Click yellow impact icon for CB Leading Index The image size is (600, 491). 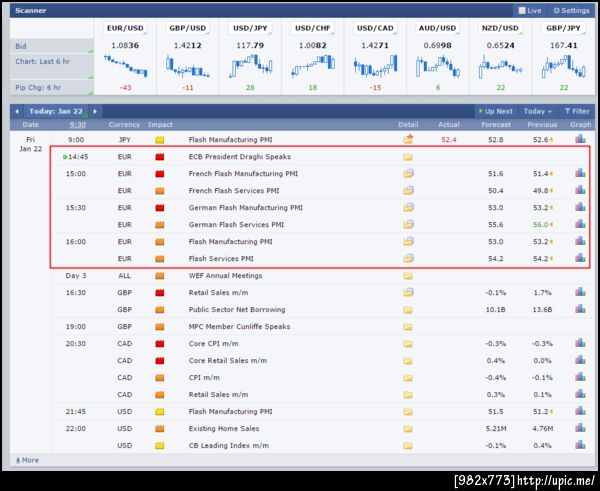click(x=160, y=446)
